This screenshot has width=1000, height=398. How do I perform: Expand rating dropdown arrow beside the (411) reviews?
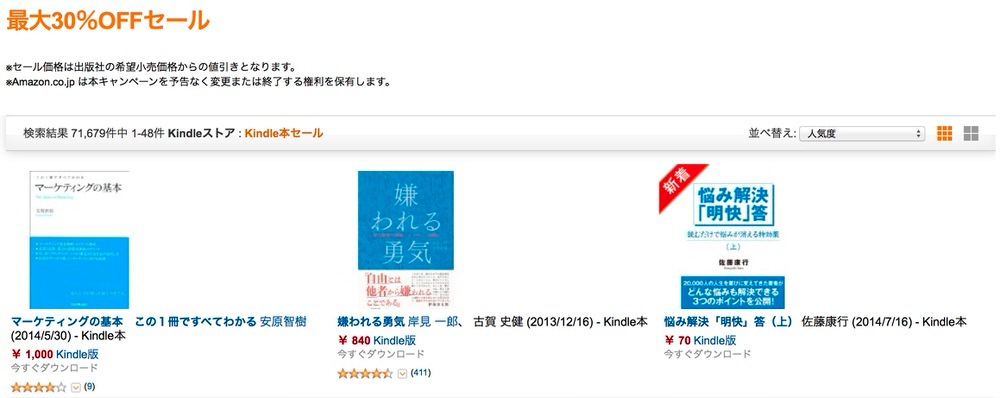[402, 374]
